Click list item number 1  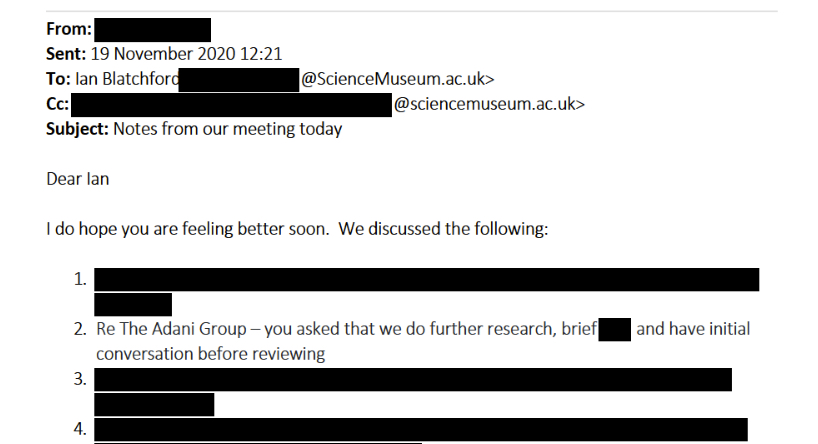click(79, 279)
